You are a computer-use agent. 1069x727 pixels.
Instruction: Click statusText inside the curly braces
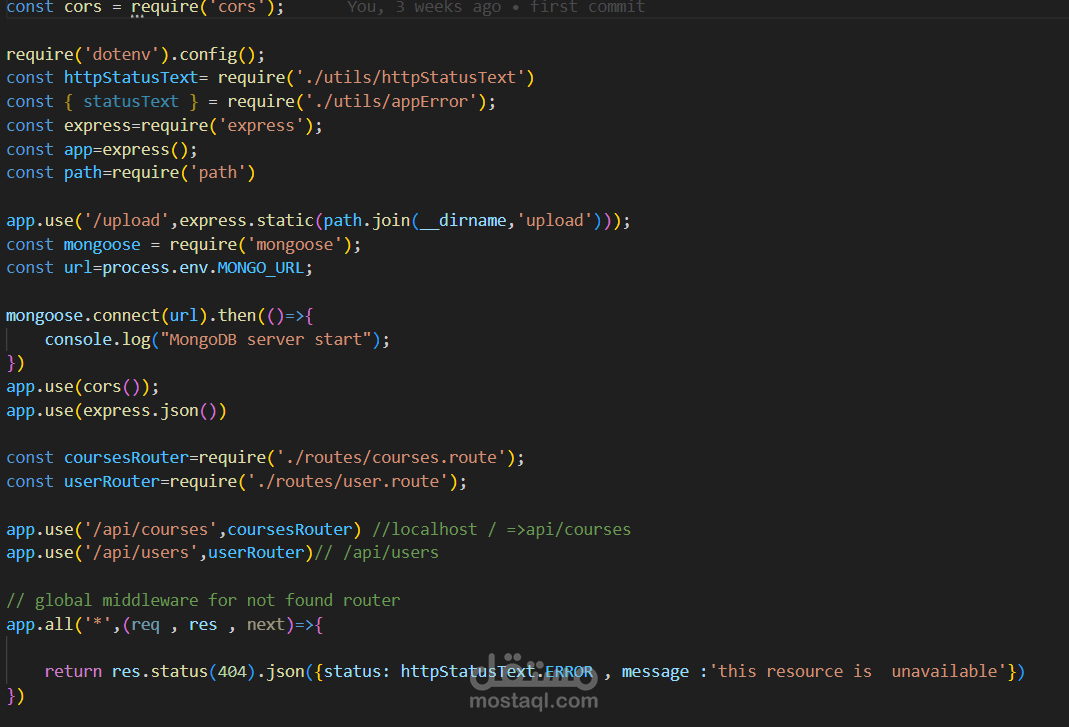point(131,102)
